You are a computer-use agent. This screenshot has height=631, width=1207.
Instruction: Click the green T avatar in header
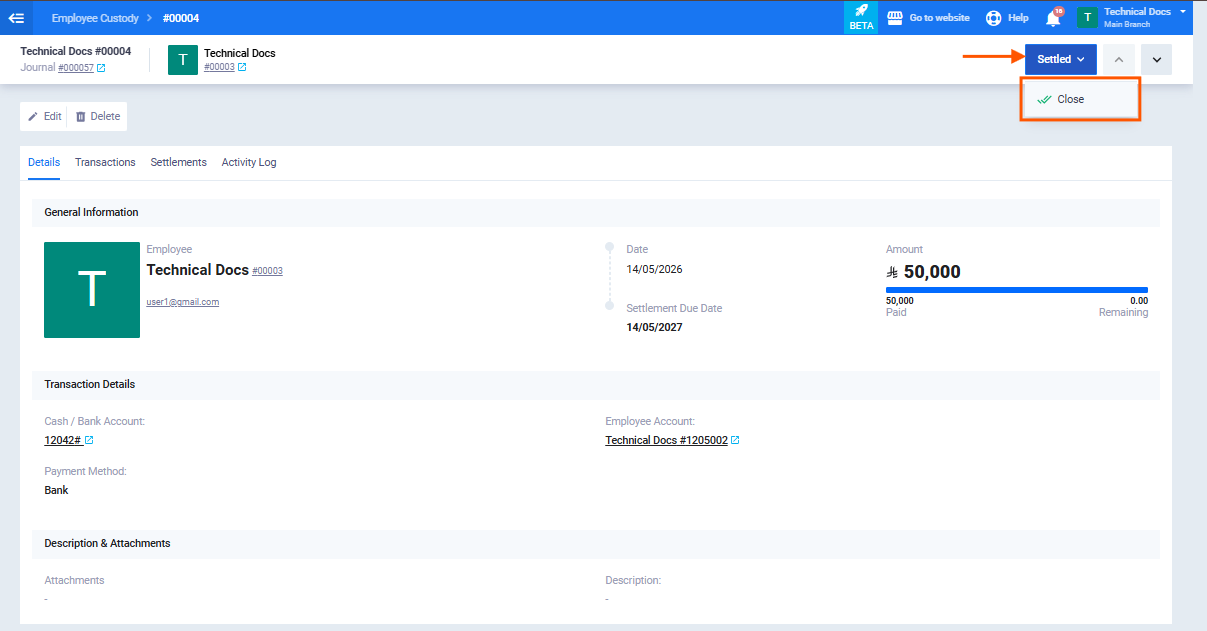(x=182, y=60)
